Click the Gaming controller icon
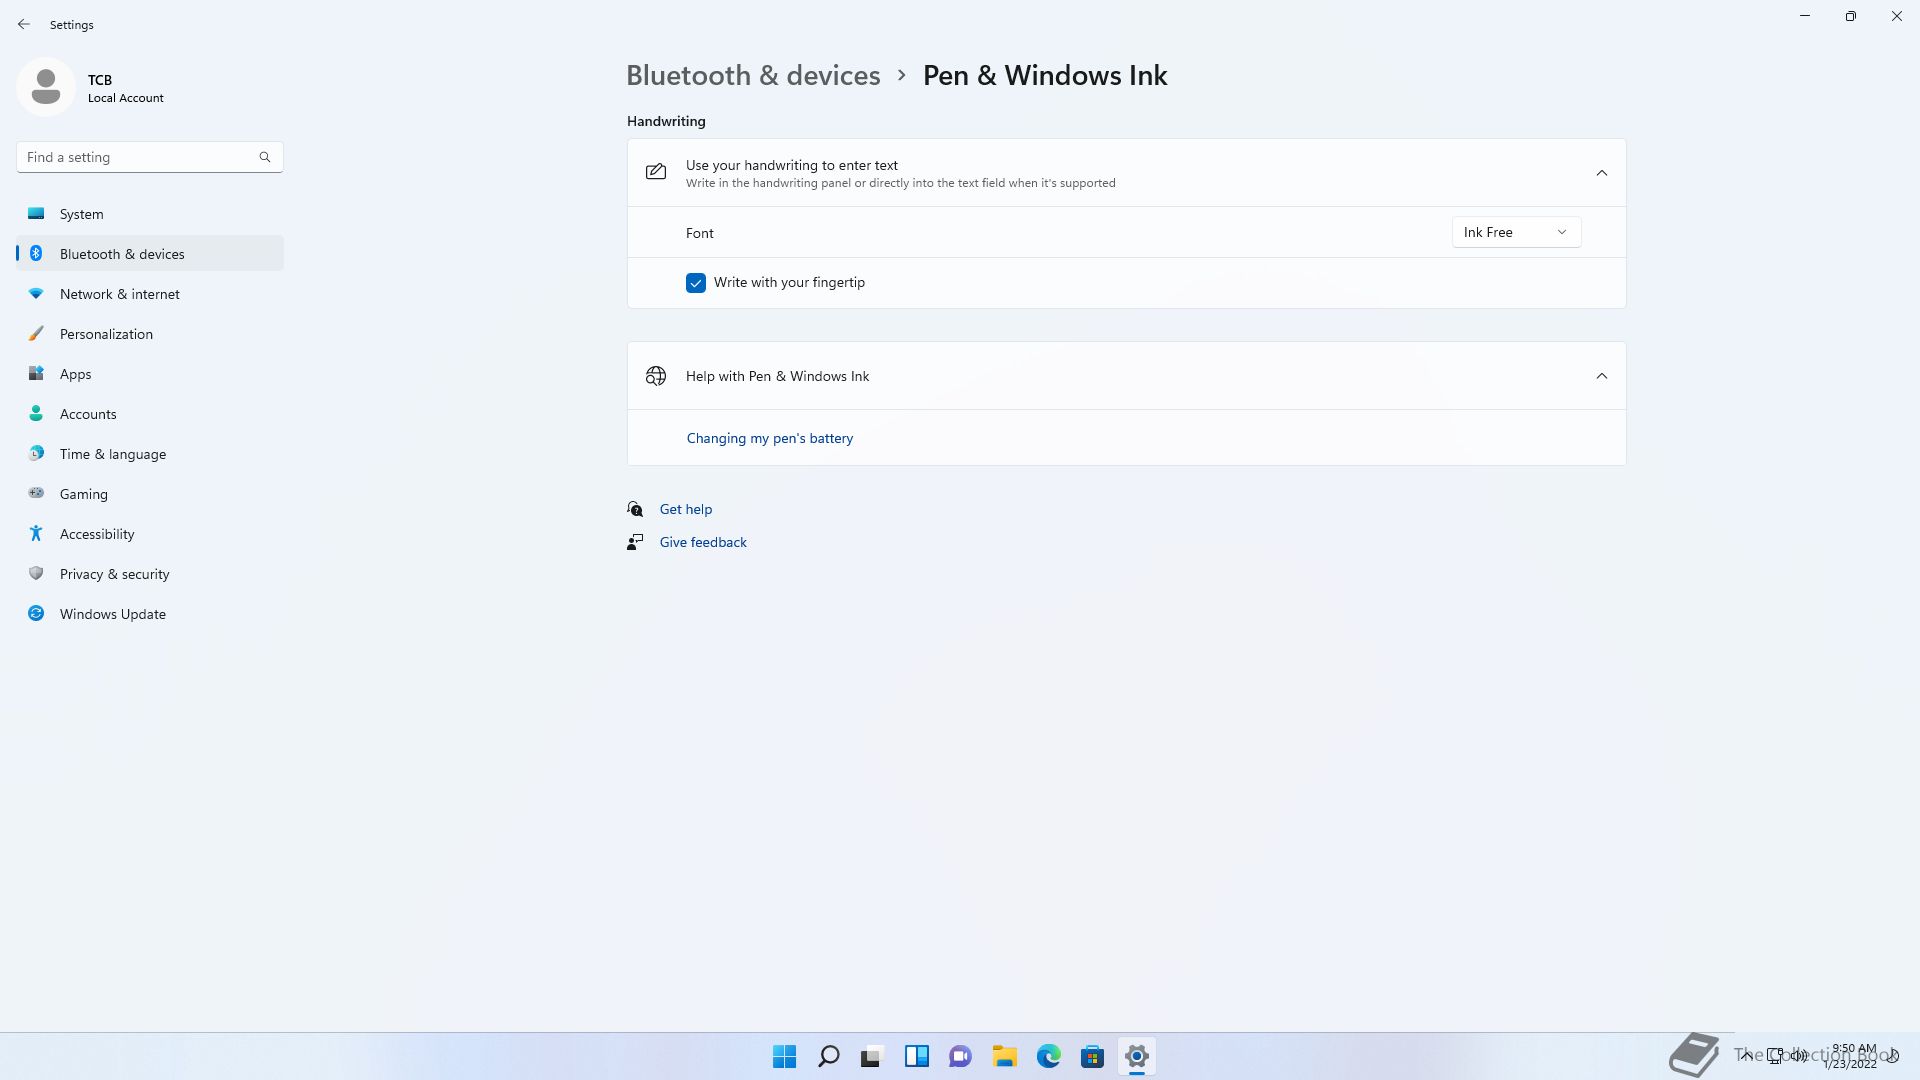Image resolution: width=1920 pixels, height=1080 pixels. (36, 493)
